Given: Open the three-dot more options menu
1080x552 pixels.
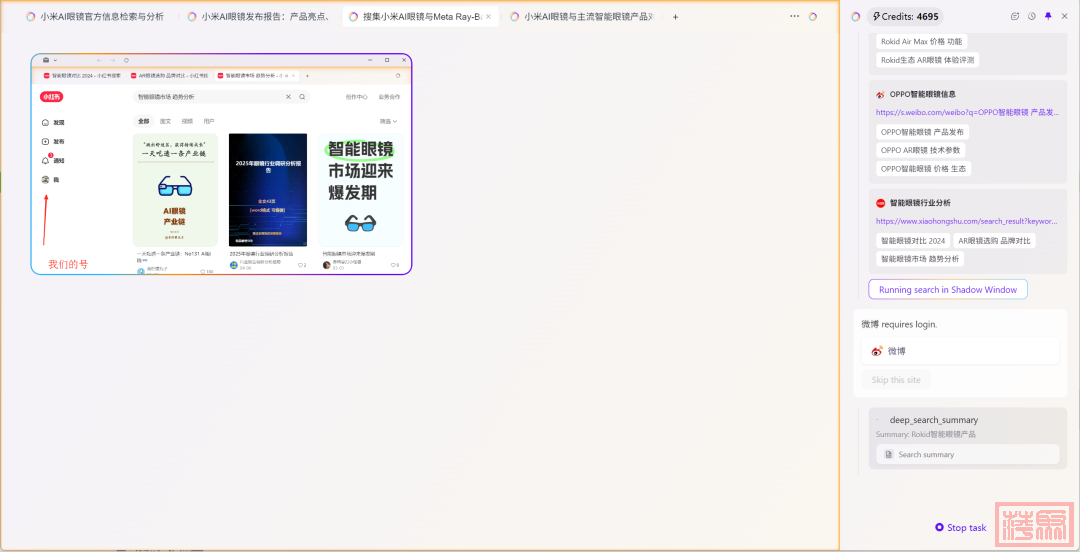Looking at the screenshot, I should point(795,16).
